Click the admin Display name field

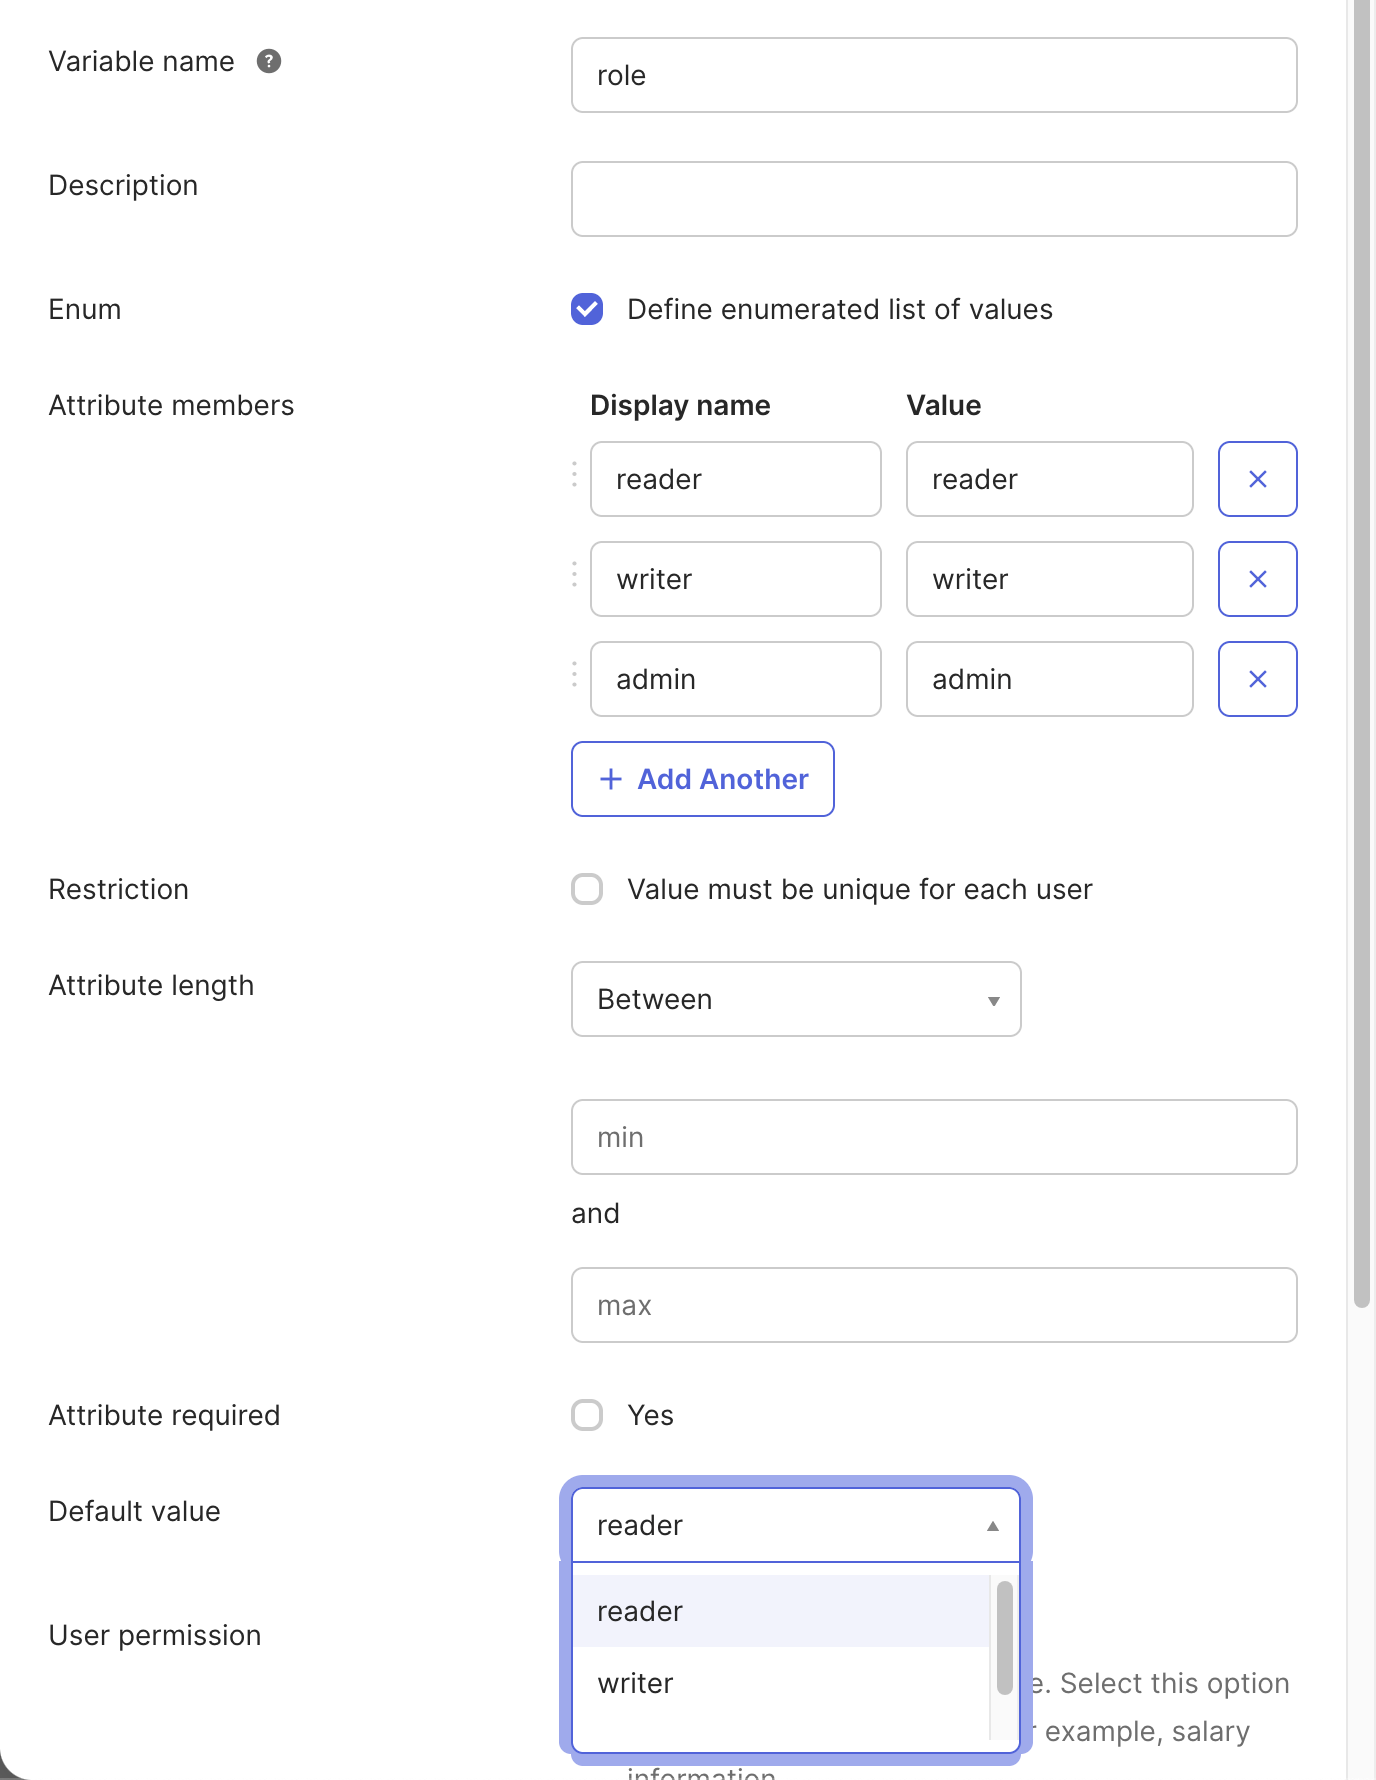pos(735,679)
